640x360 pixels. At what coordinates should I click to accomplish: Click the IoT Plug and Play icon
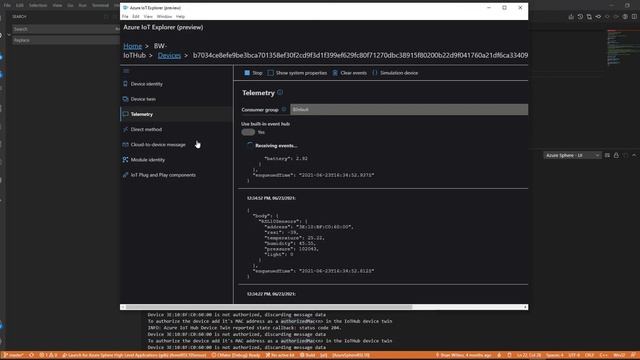pos(125,175)
